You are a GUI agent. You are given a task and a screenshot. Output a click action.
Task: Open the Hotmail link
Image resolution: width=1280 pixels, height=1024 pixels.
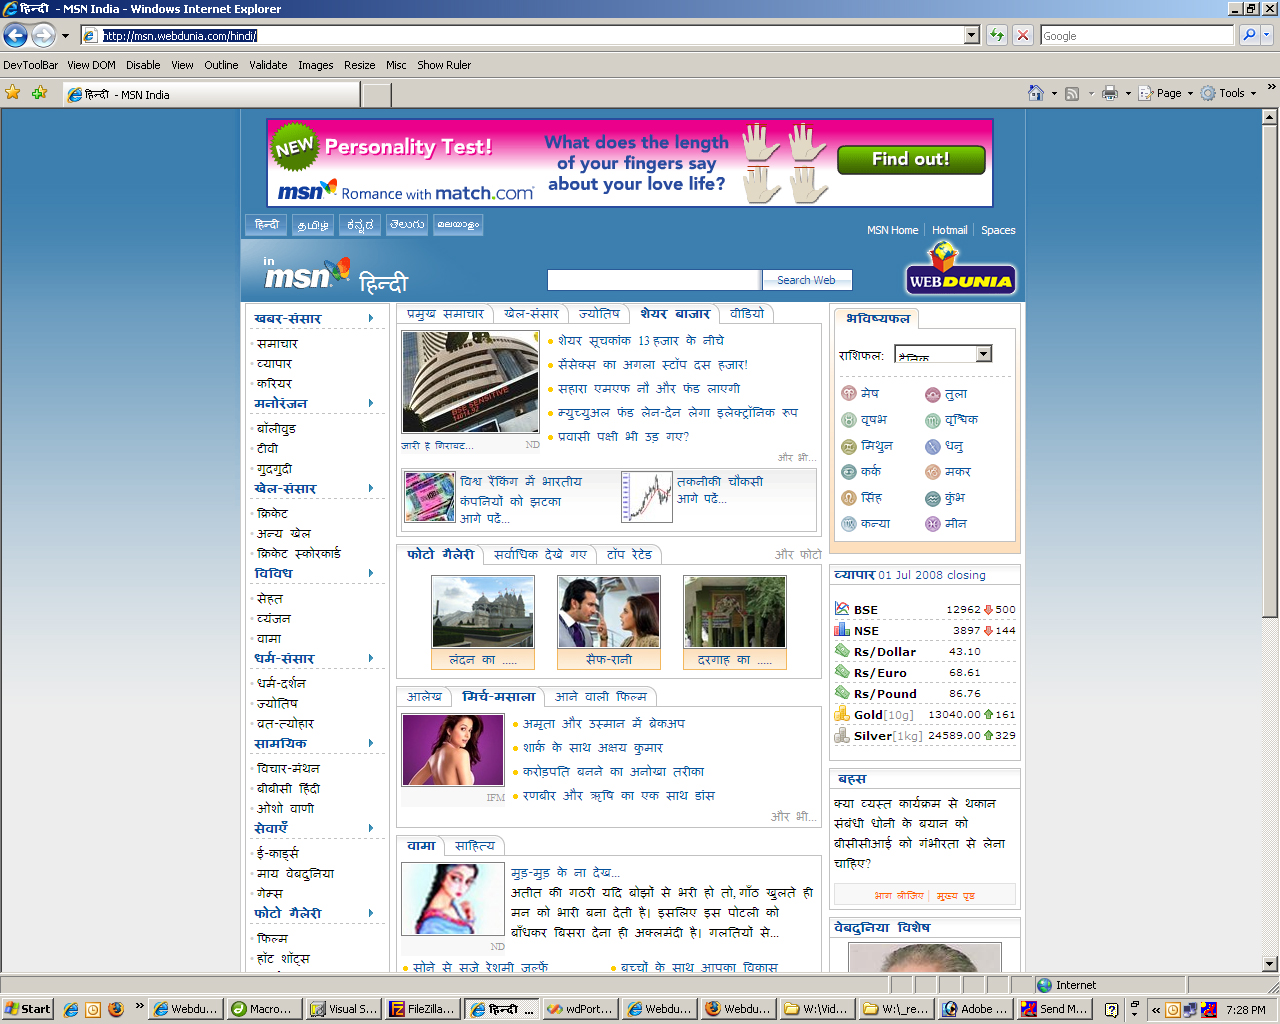click(x=950, y=230)
